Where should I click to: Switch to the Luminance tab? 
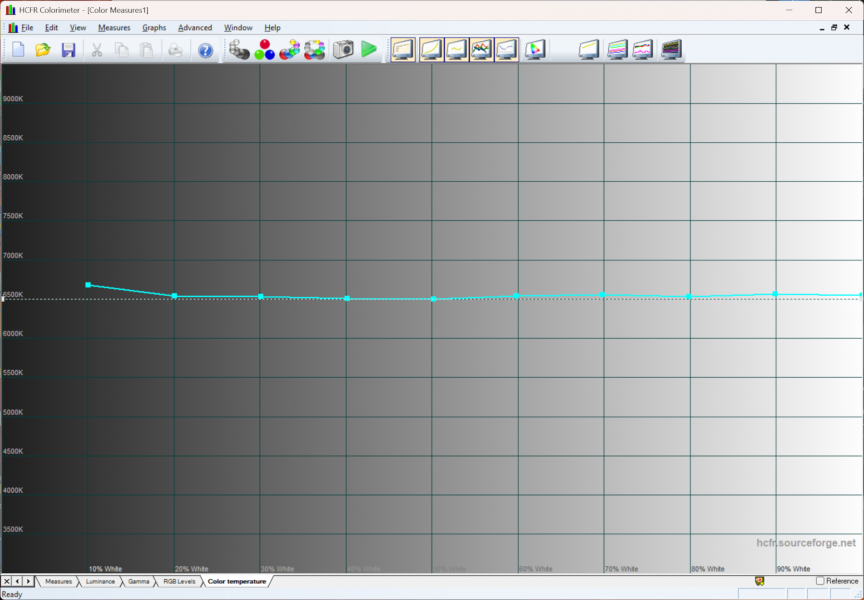click(100, 581)
